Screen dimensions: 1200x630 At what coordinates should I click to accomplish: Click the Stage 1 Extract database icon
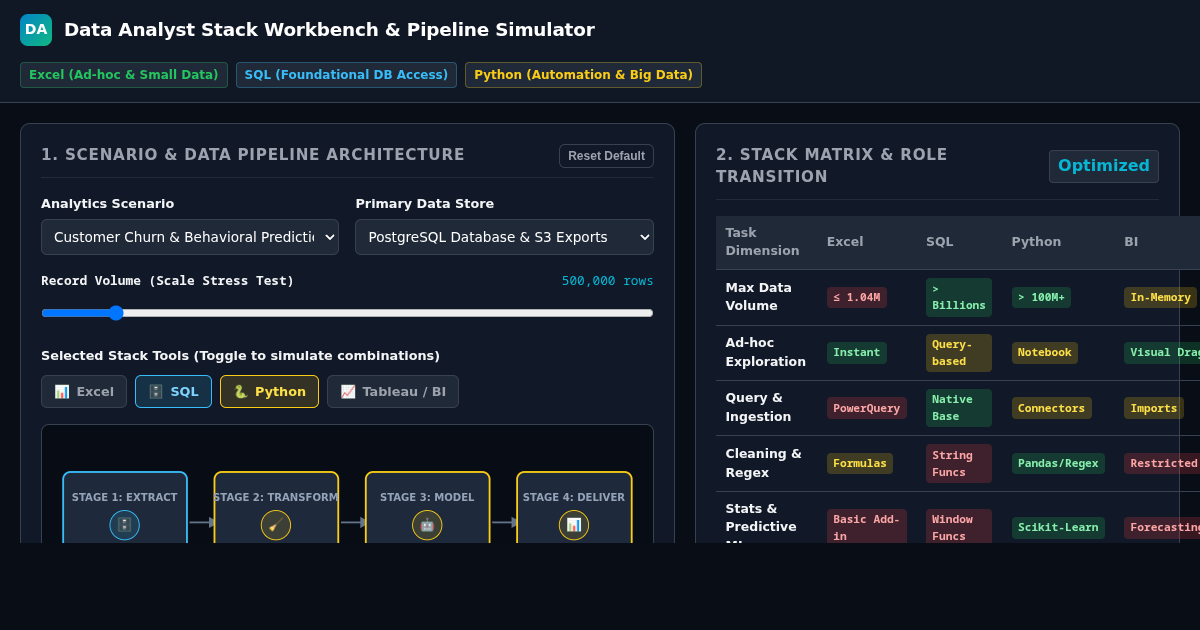(x=125, y=525)
